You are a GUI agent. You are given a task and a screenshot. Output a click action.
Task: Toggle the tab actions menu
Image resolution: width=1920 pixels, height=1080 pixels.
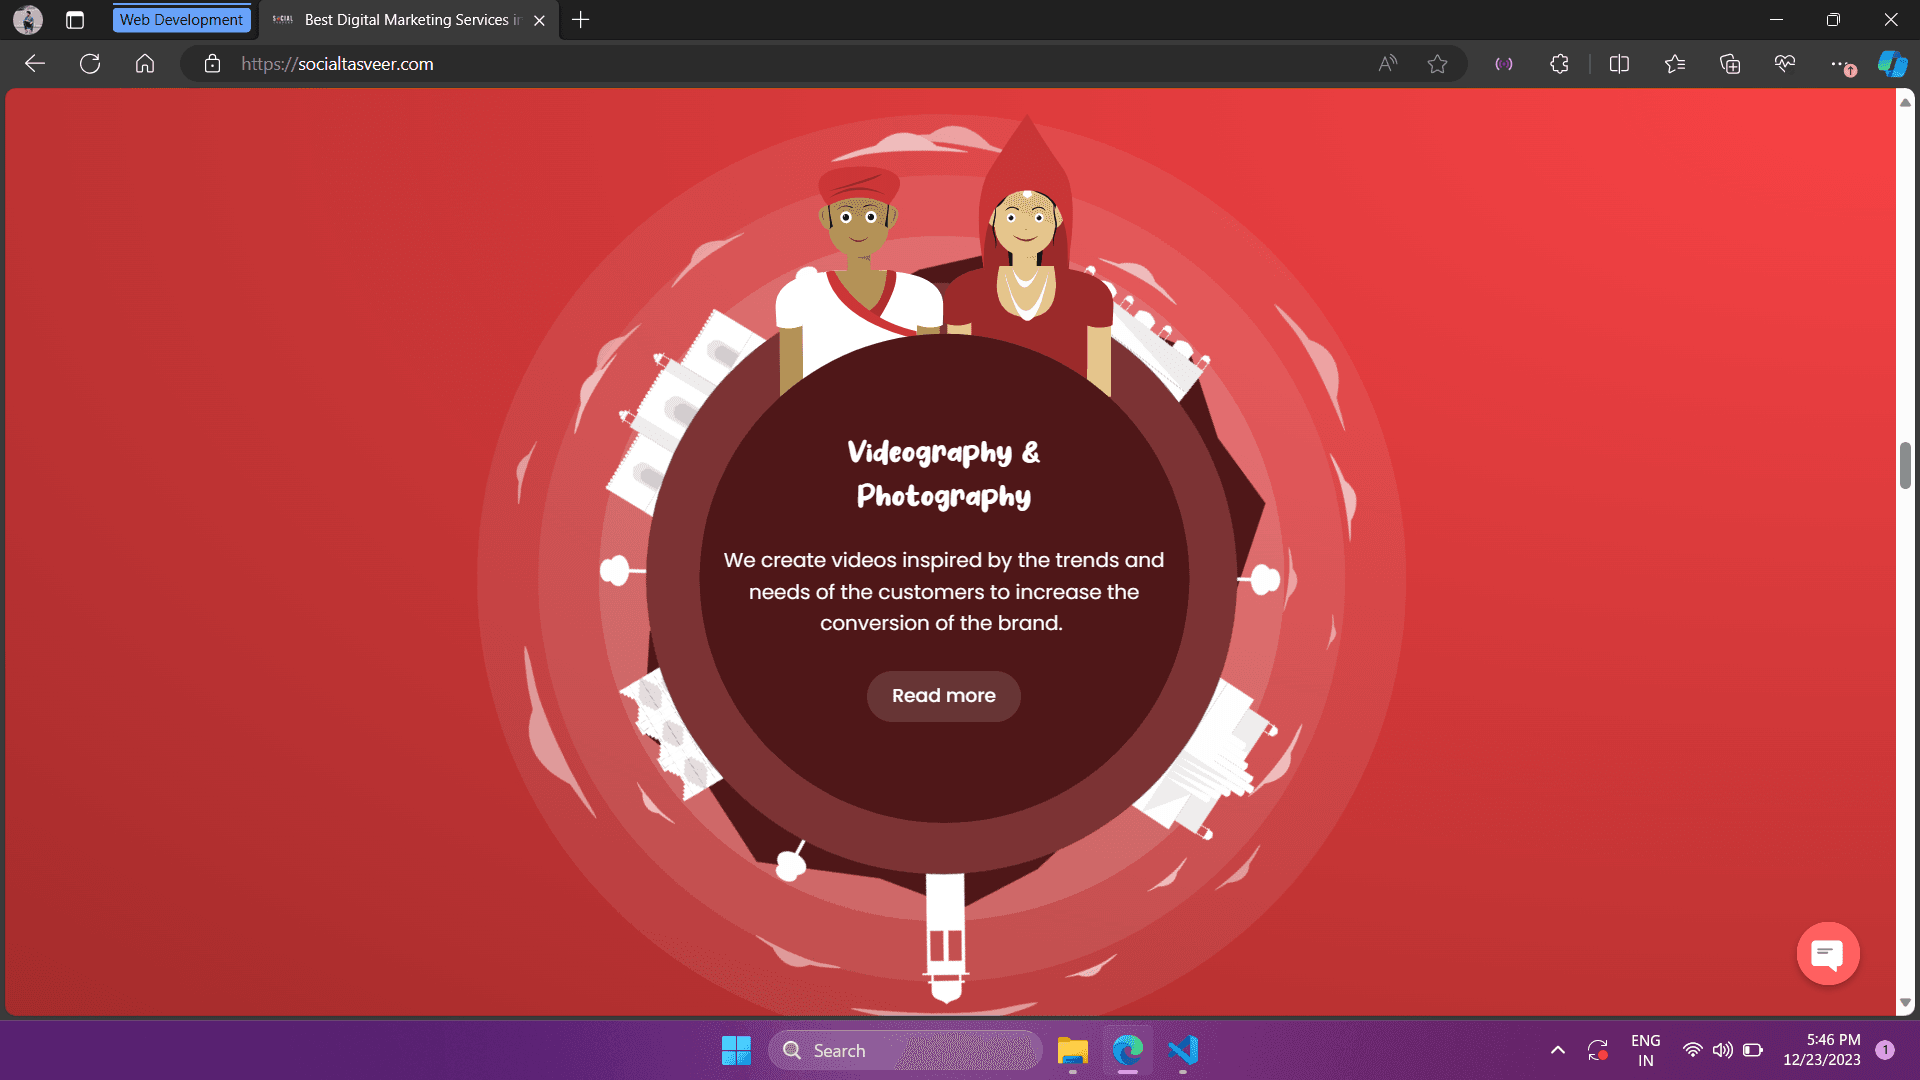(75, 20)
